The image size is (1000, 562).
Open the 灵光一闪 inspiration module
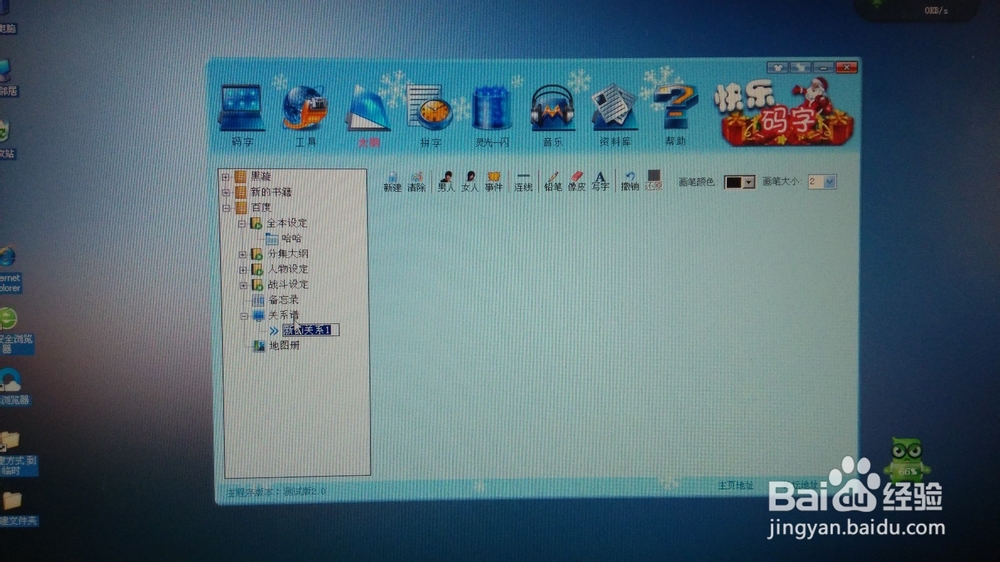tap(492, 116)
